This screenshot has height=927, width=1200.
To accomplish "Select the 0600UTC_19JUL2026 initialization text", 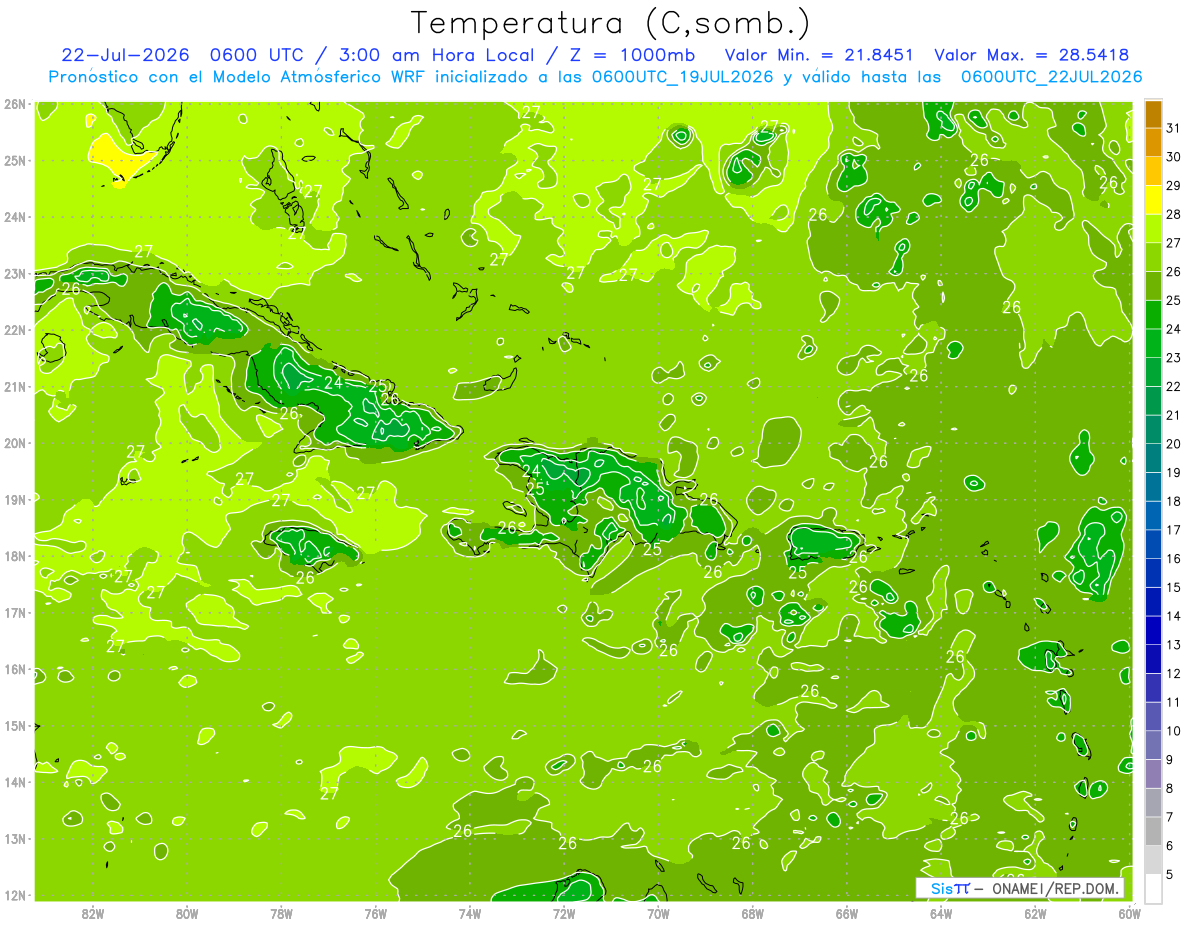I will [x=683, y=77].
